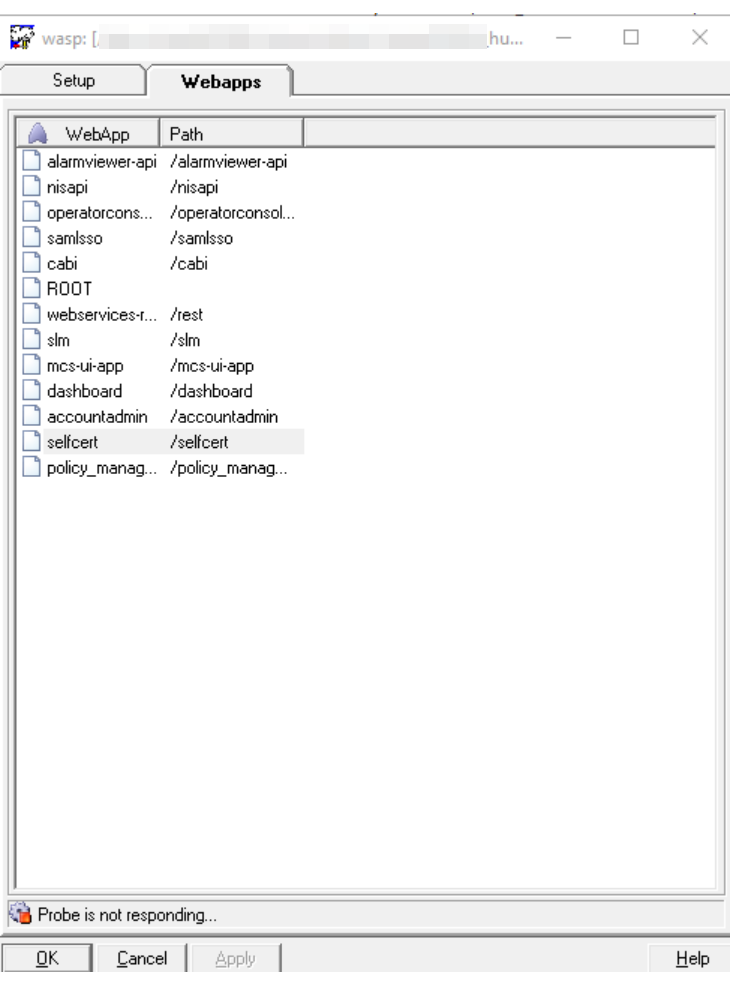
Task: Click the /accountadmin path cell
Action: pos(224,416)
